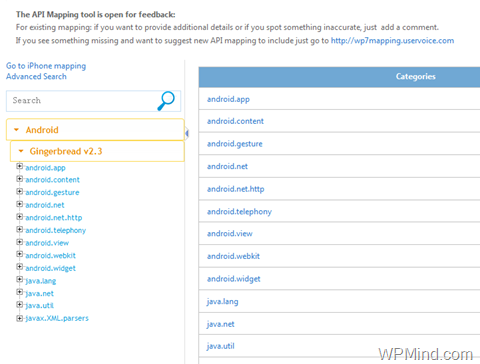Open android.widget category in the table
The height and width of the screenshot is (364, 480).
tap(234, 279)
